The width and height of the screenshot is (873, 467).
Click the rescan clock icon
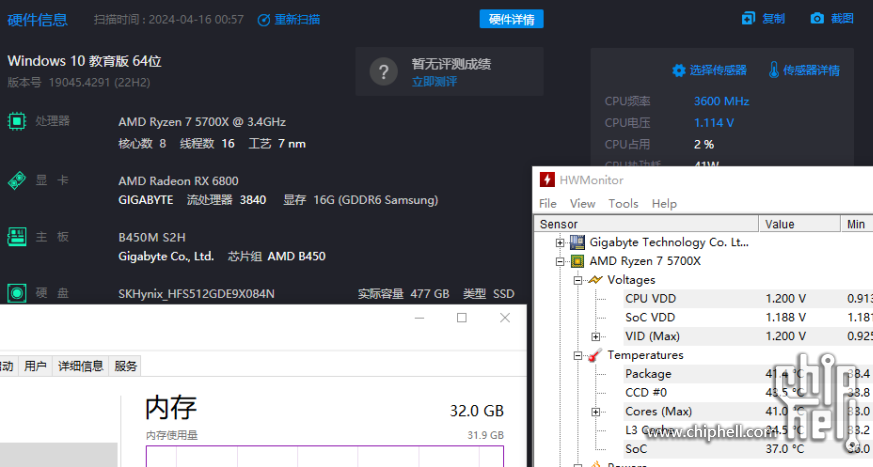263,20
